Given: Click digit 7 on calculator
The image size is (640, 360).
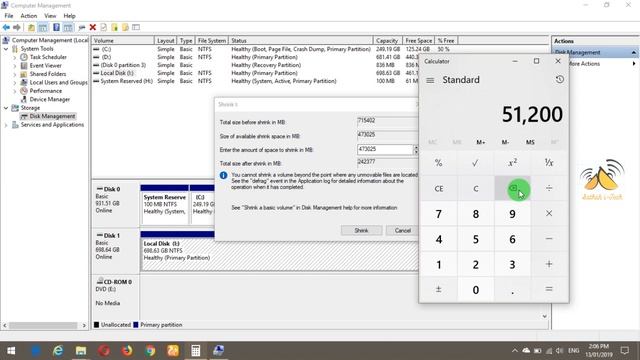Looking at the screenshot, I should click(439, 213).
